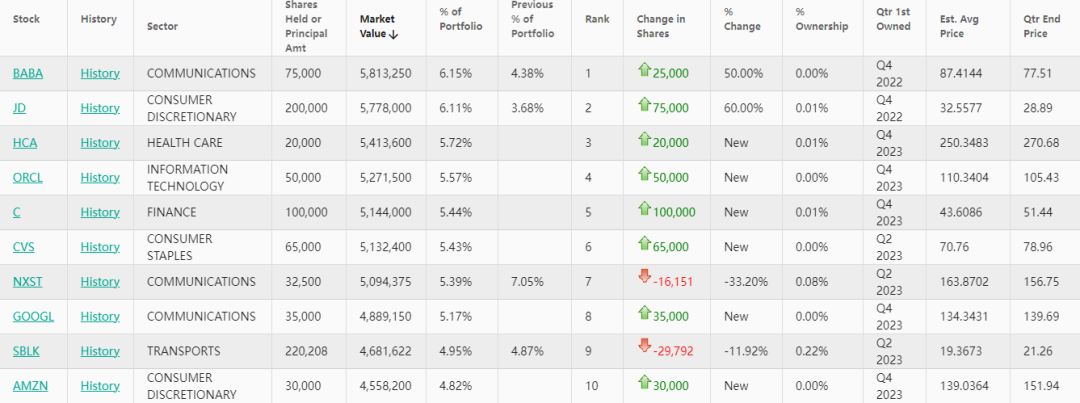
Task: Open the GOOGL stock link
Action: point(33,316)
